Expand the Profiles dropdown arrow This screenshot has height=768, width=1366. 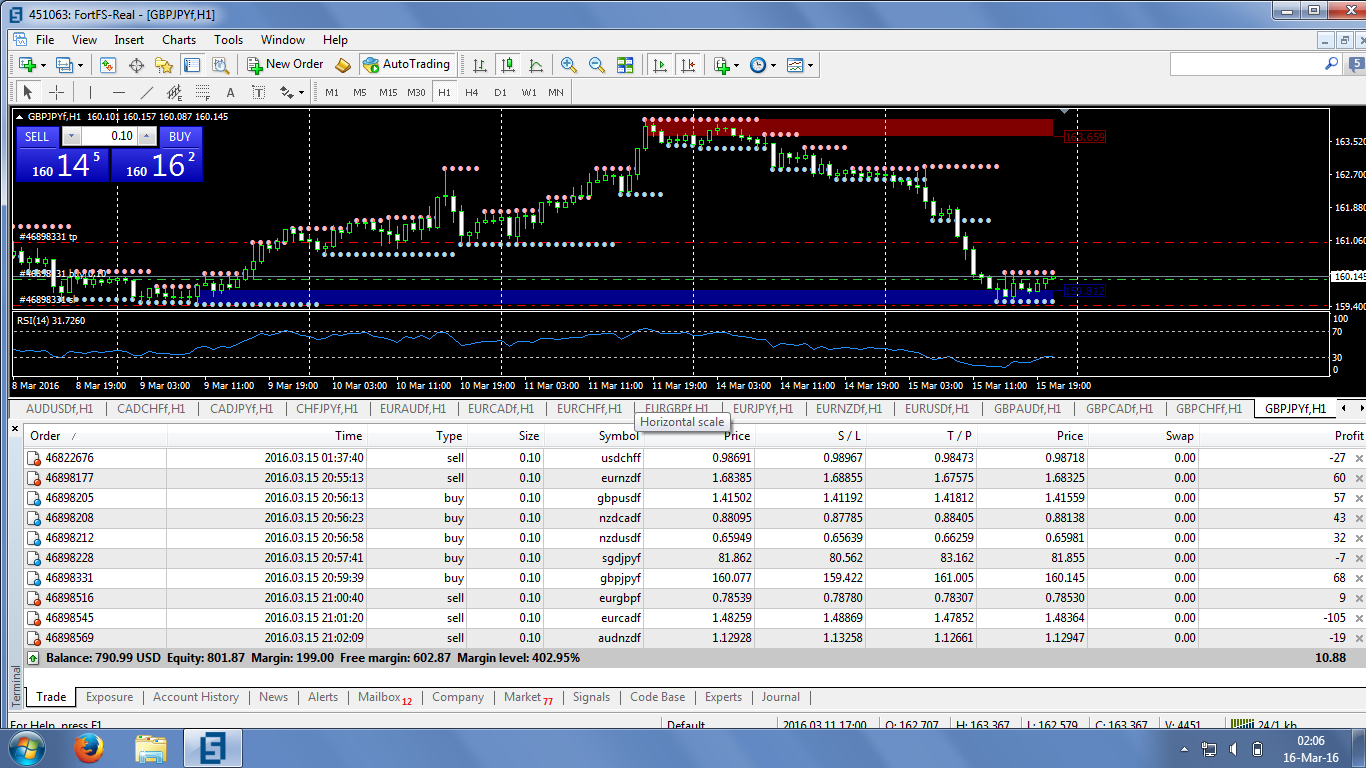pos(80,66)
